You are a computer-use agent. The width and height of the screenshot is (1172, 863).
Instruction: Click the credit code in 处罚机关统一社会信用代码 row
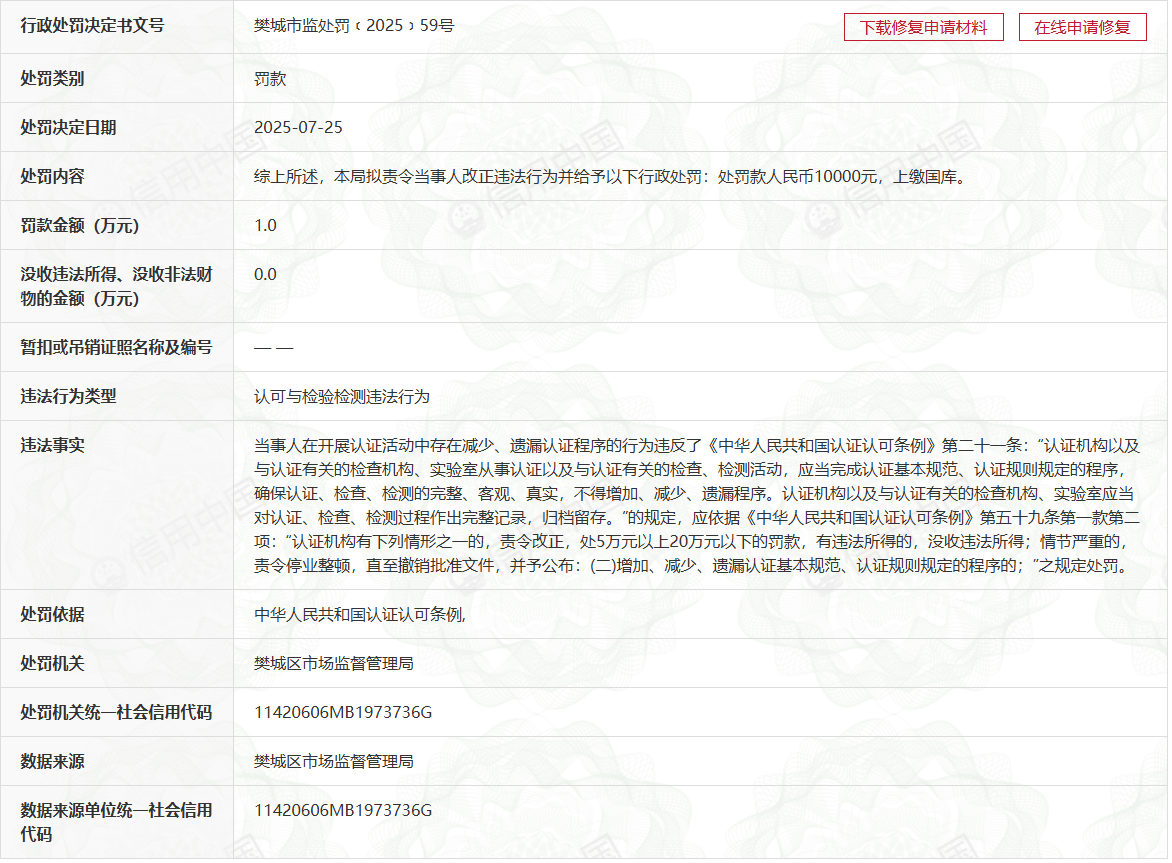tap(343, 713)
